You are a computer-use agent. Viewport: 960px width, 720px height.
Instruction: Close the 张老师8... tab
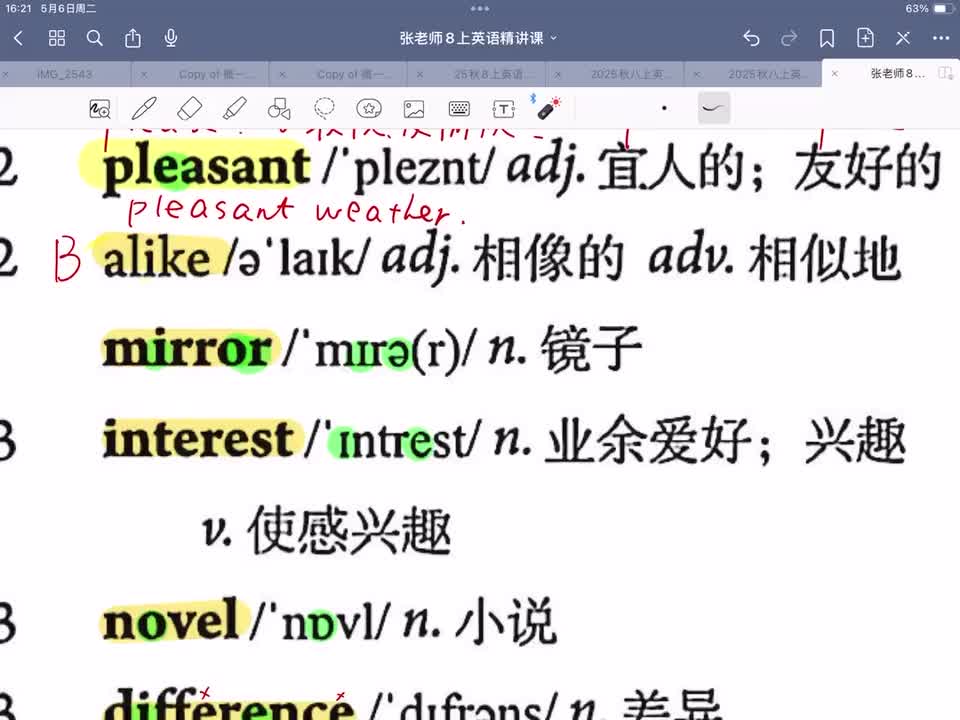pos(834,73)
